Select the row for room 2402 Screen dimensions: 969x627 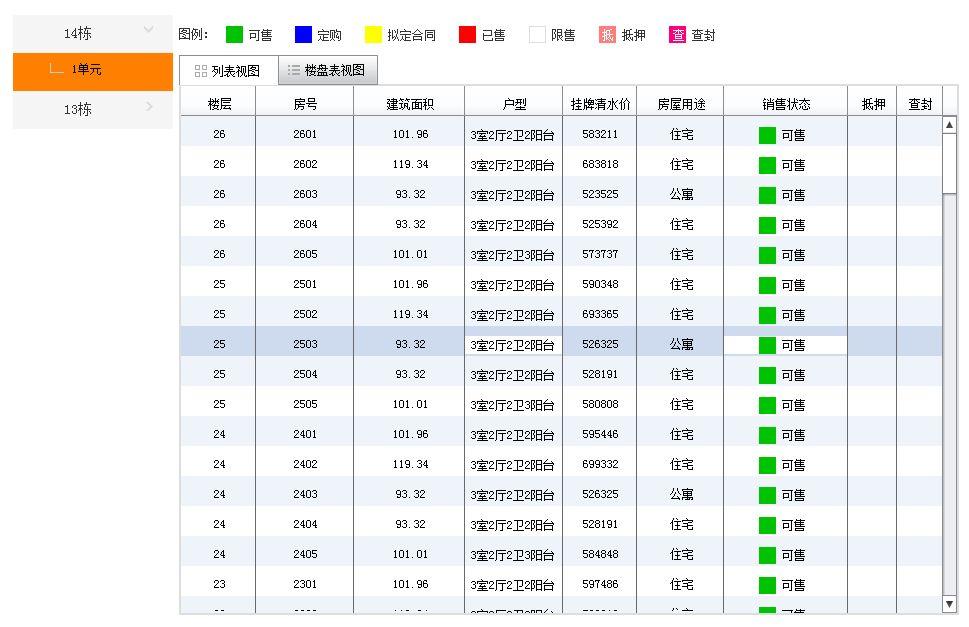305,464
